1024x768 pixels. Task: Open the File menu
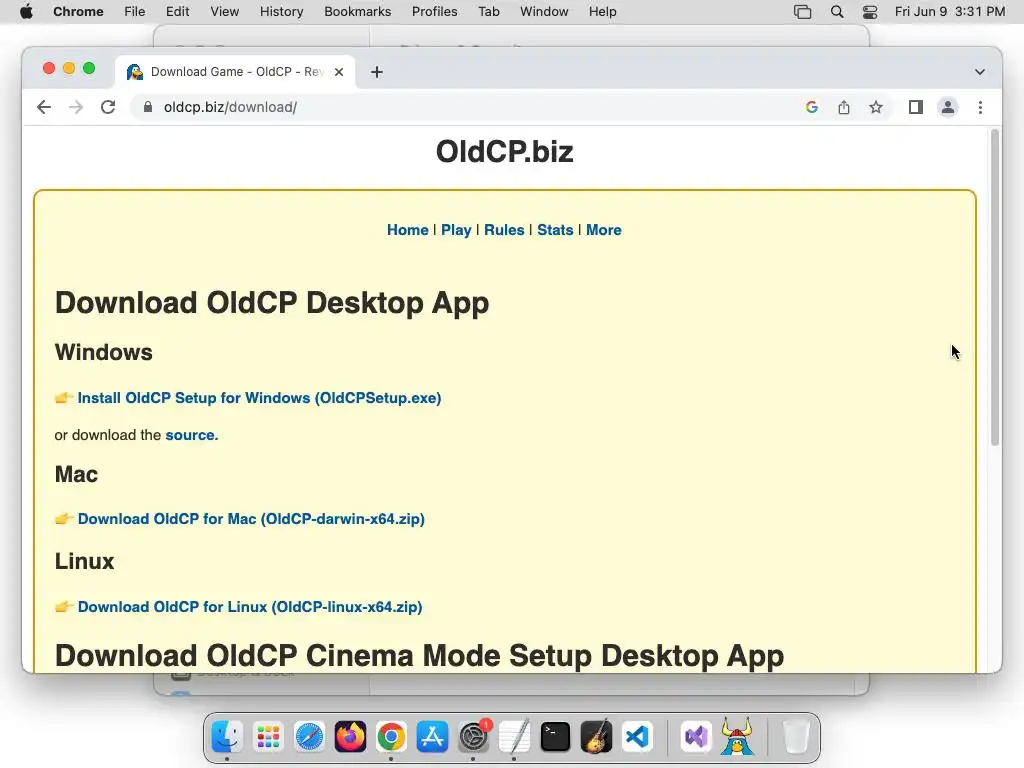coord(135,12)
